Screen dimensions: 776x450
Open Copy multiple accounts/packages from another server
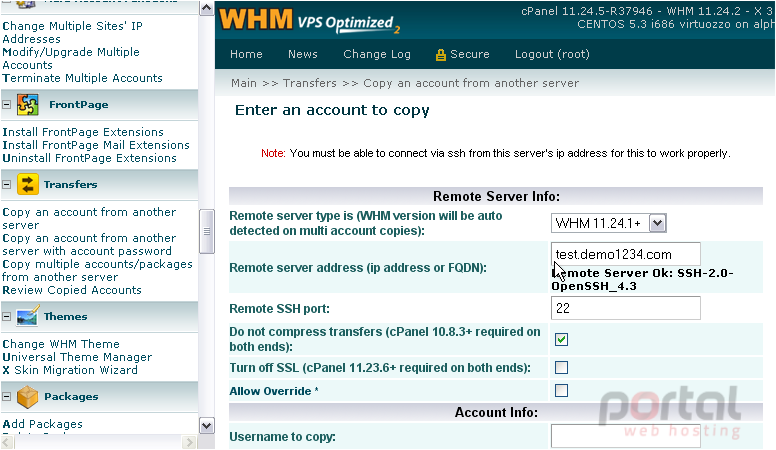pyautogui.click(x=97, y=270)
